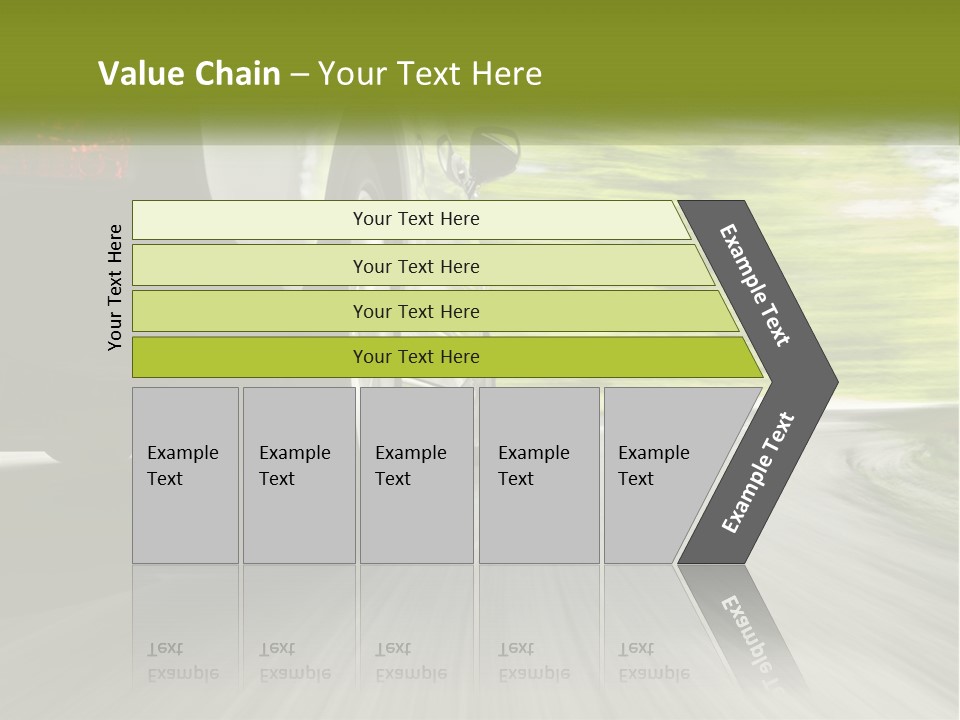960x720 pixels.
Task: Select the fourth gray 'Example Text' box
Action: click(x=539, y=475)
